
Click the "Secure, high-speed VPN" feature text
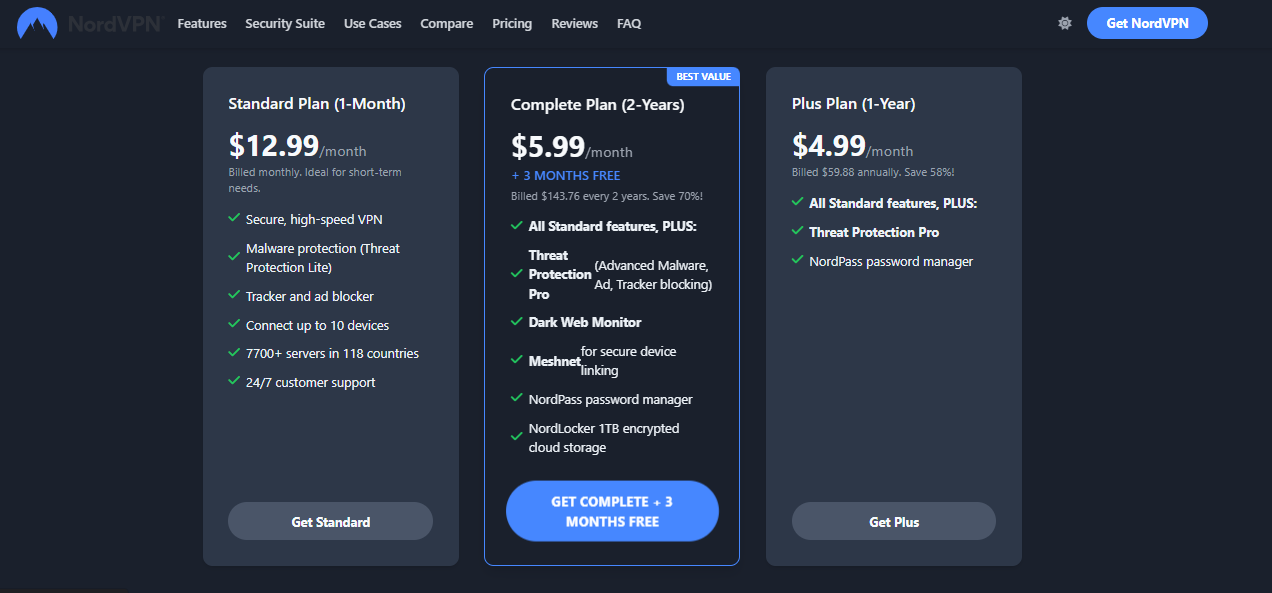pyautogui.click(x=314, y=219)
